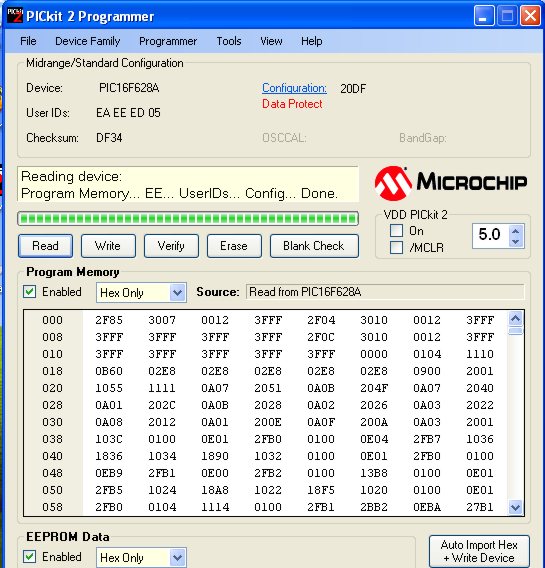Decrease VDD voltage with down arrow
The height and width of the screenshot is (568, 545).
pos(516,242)
